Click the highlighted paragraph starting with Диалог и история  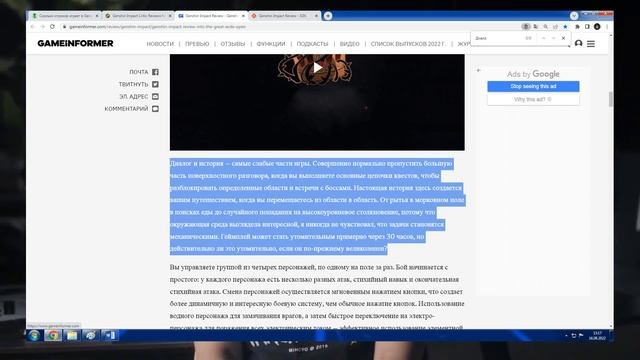click(317, 206)
